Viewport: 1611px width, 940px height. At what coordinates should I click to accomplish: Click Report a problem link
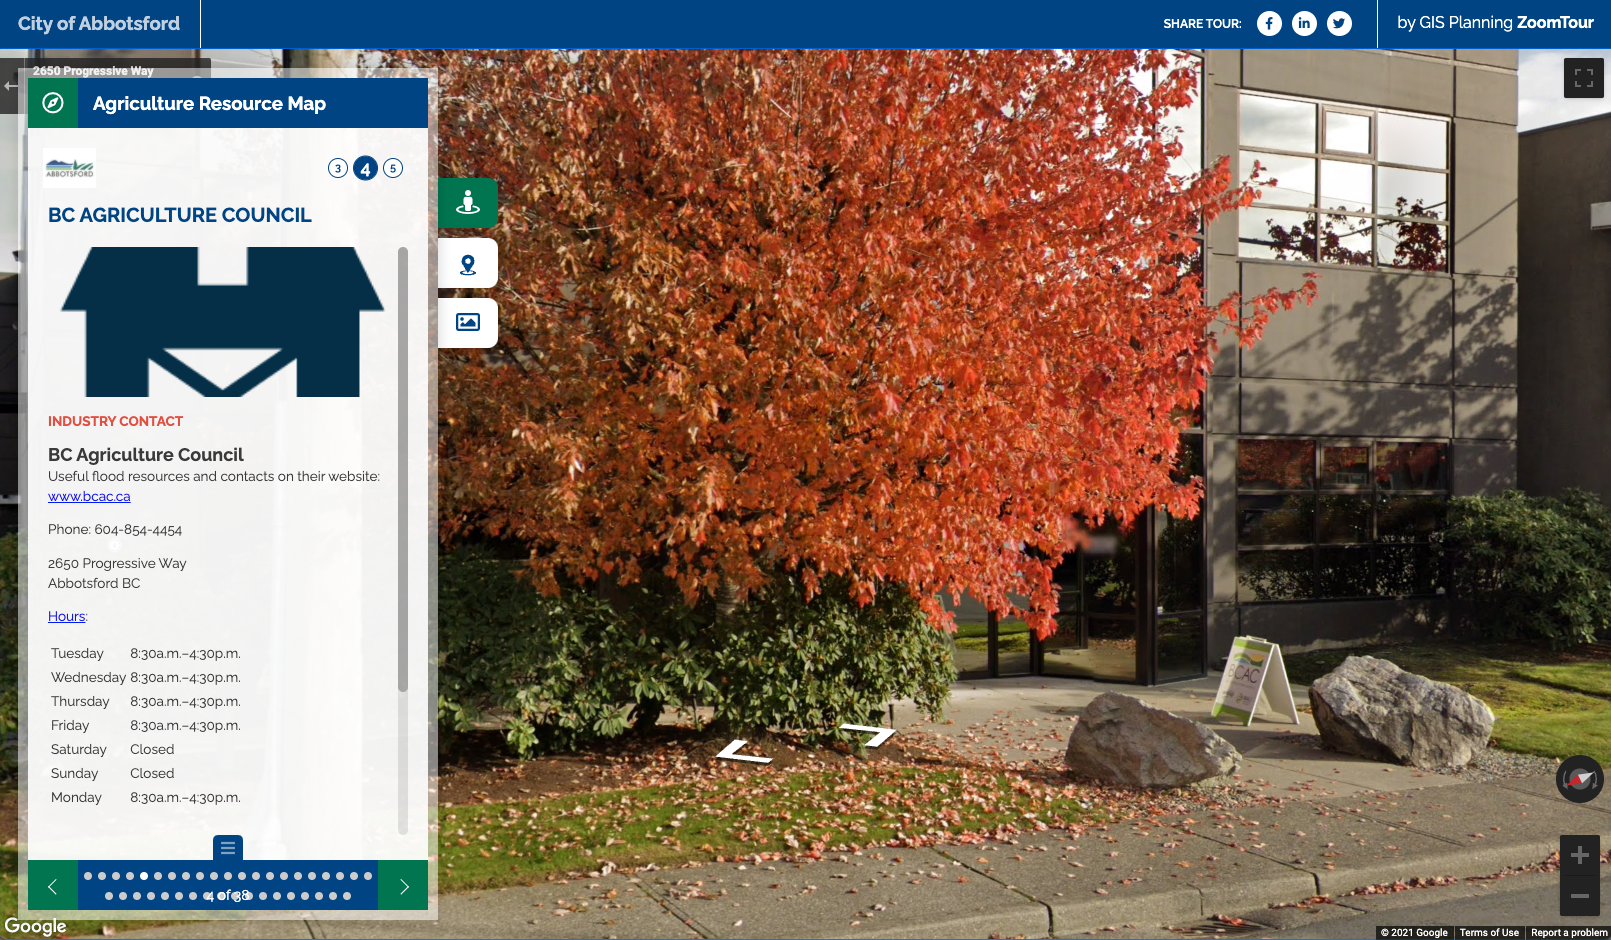1569,933
